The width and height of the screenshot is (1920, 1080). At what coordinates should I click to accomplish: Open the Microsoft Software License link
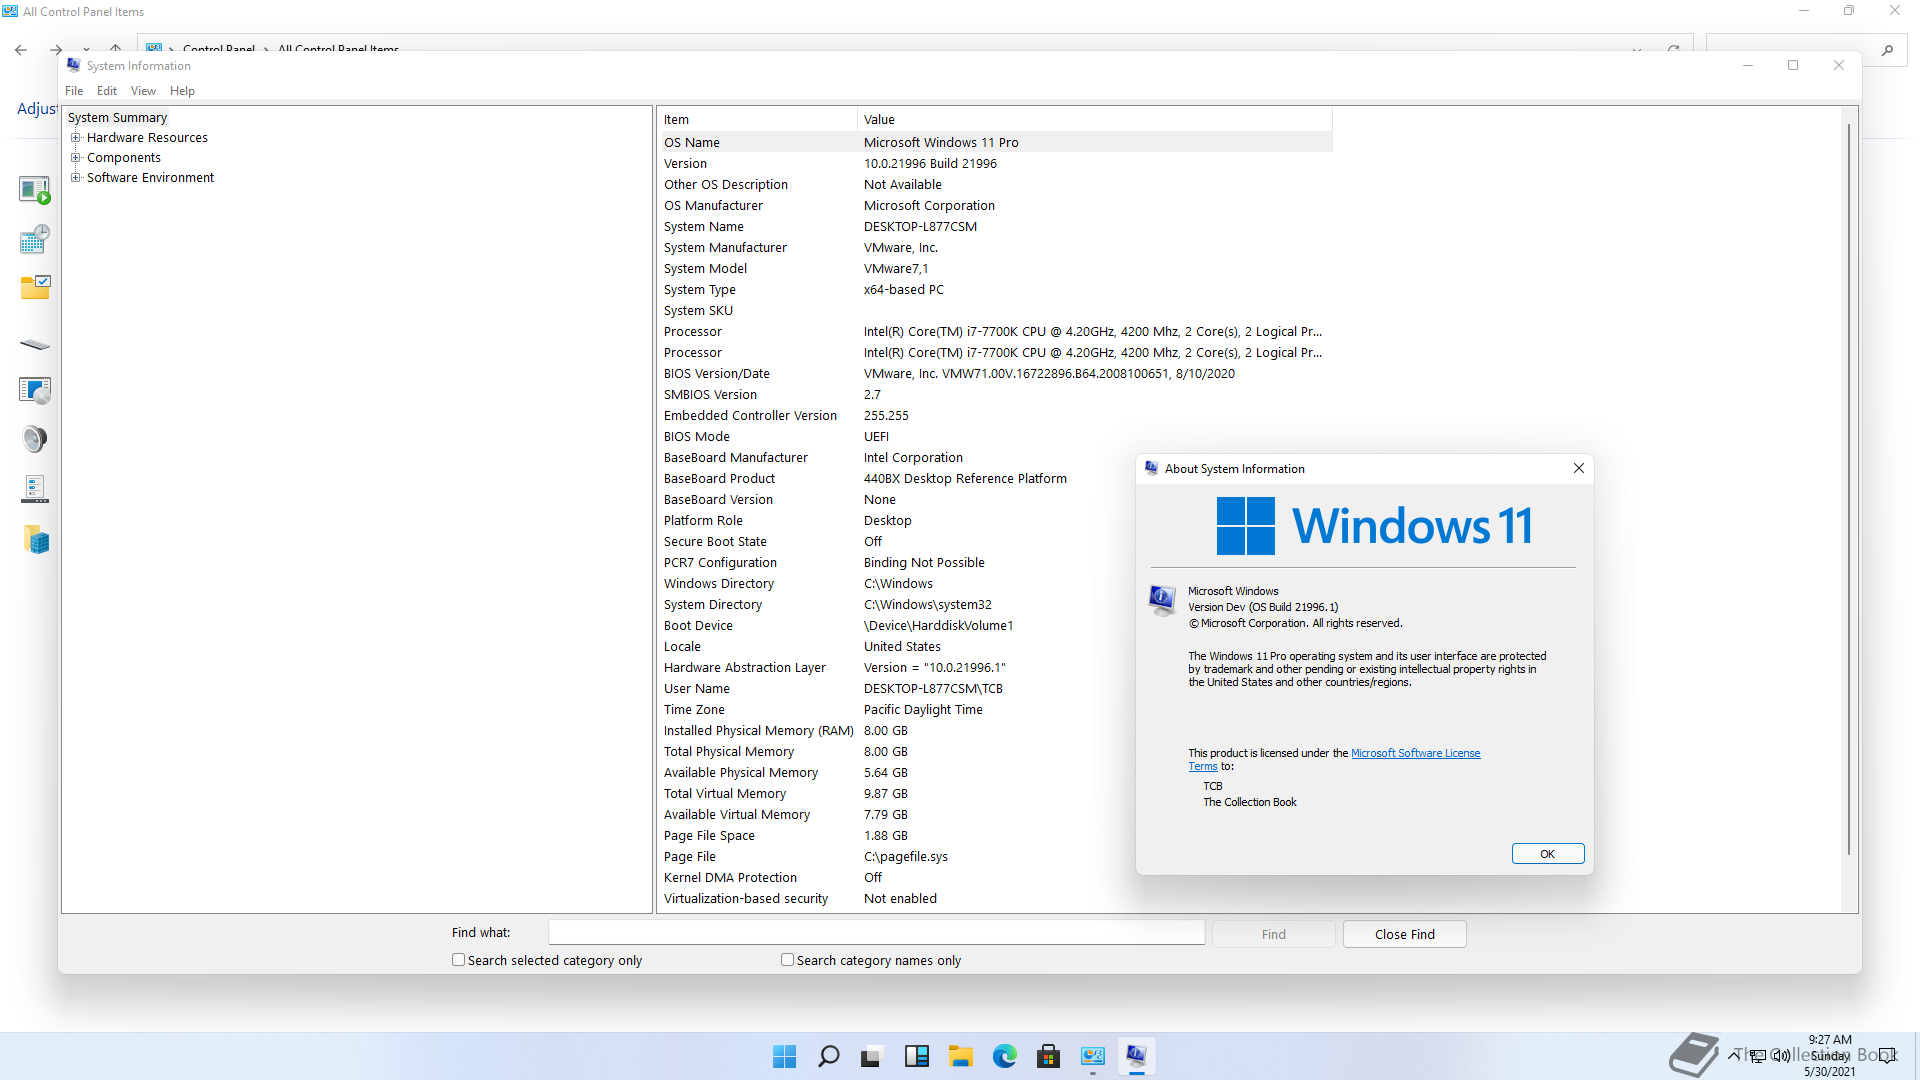click(x=1415, y=753)
